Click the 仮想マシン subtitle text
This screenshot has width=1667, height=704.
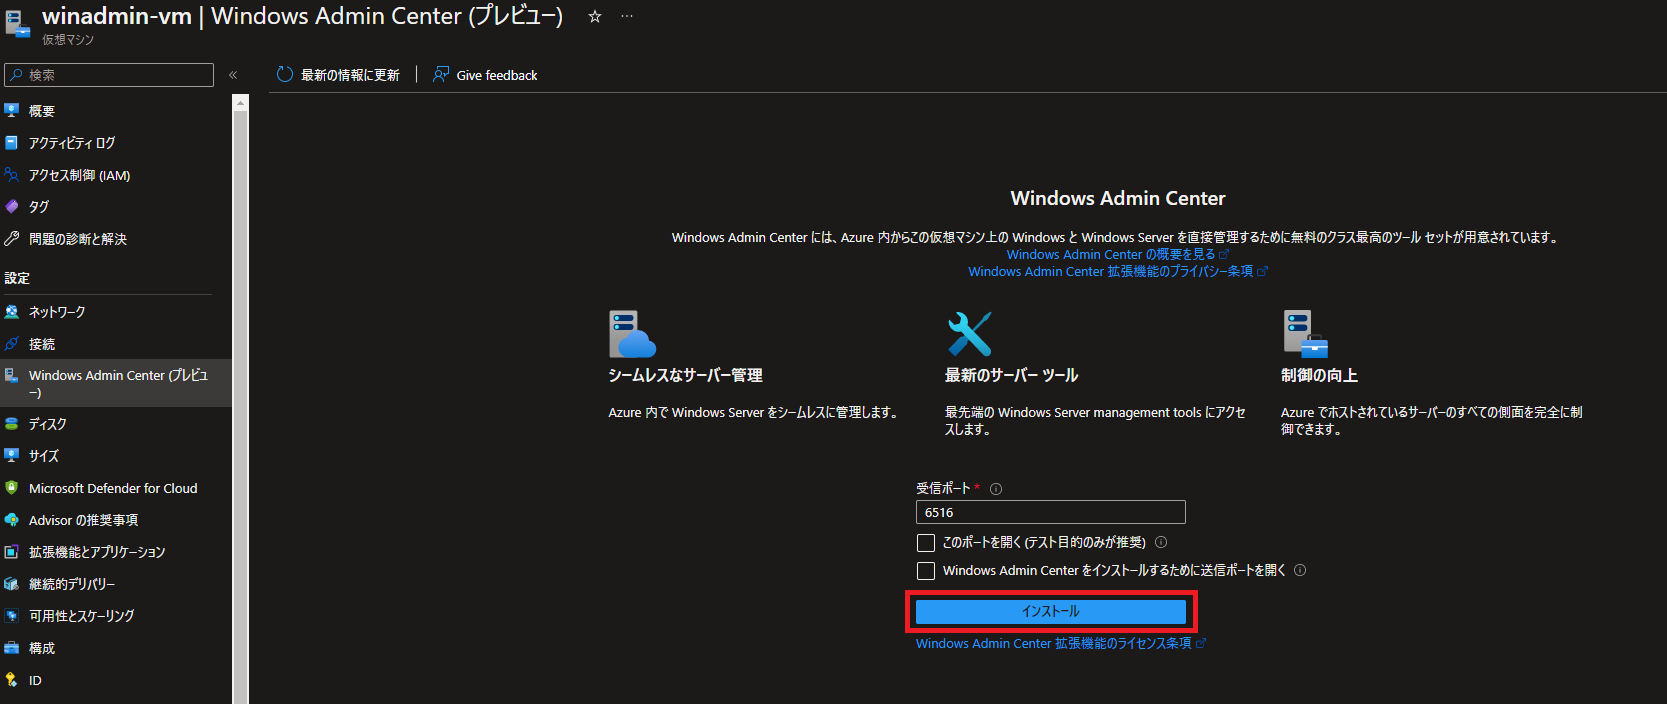[68, 40]
